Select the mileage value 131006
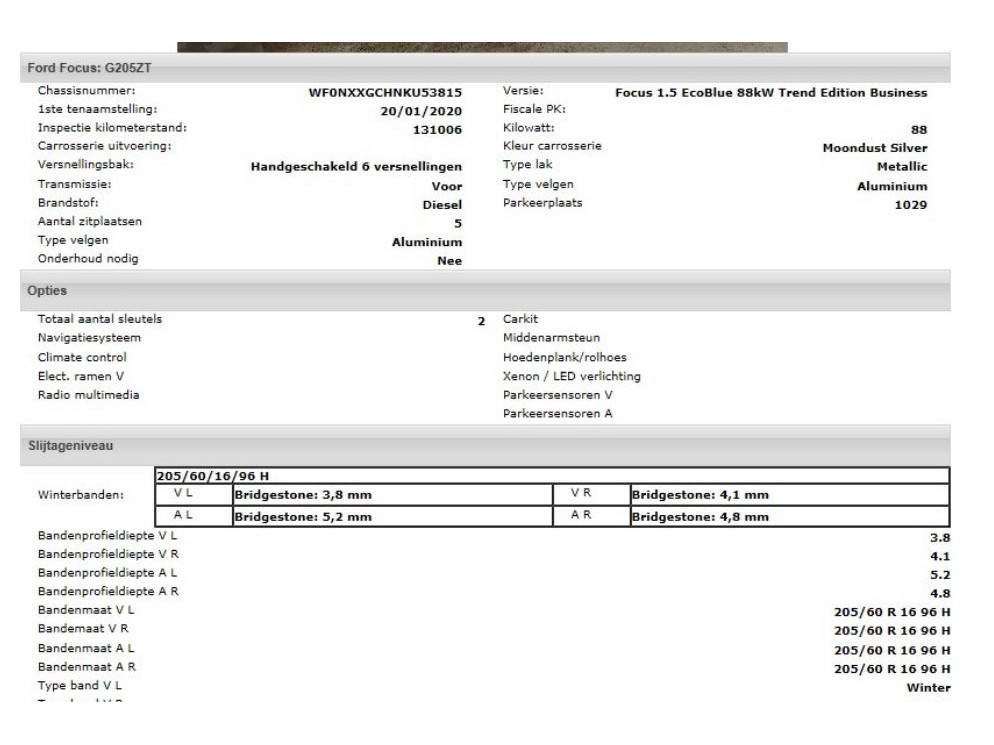994x745 pixels. pos(437,129)
